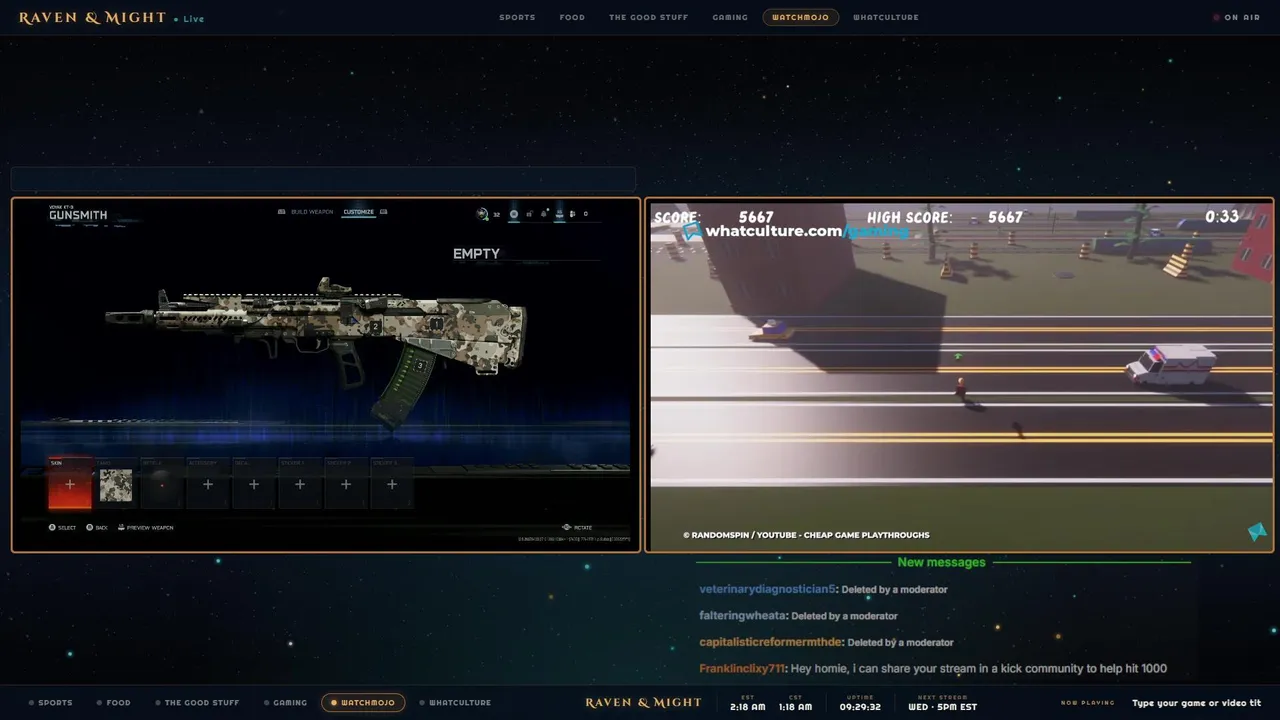Click Preview Weapon prompt
Viewport: 1280px width, 720px height.
[x=146, y=527]
